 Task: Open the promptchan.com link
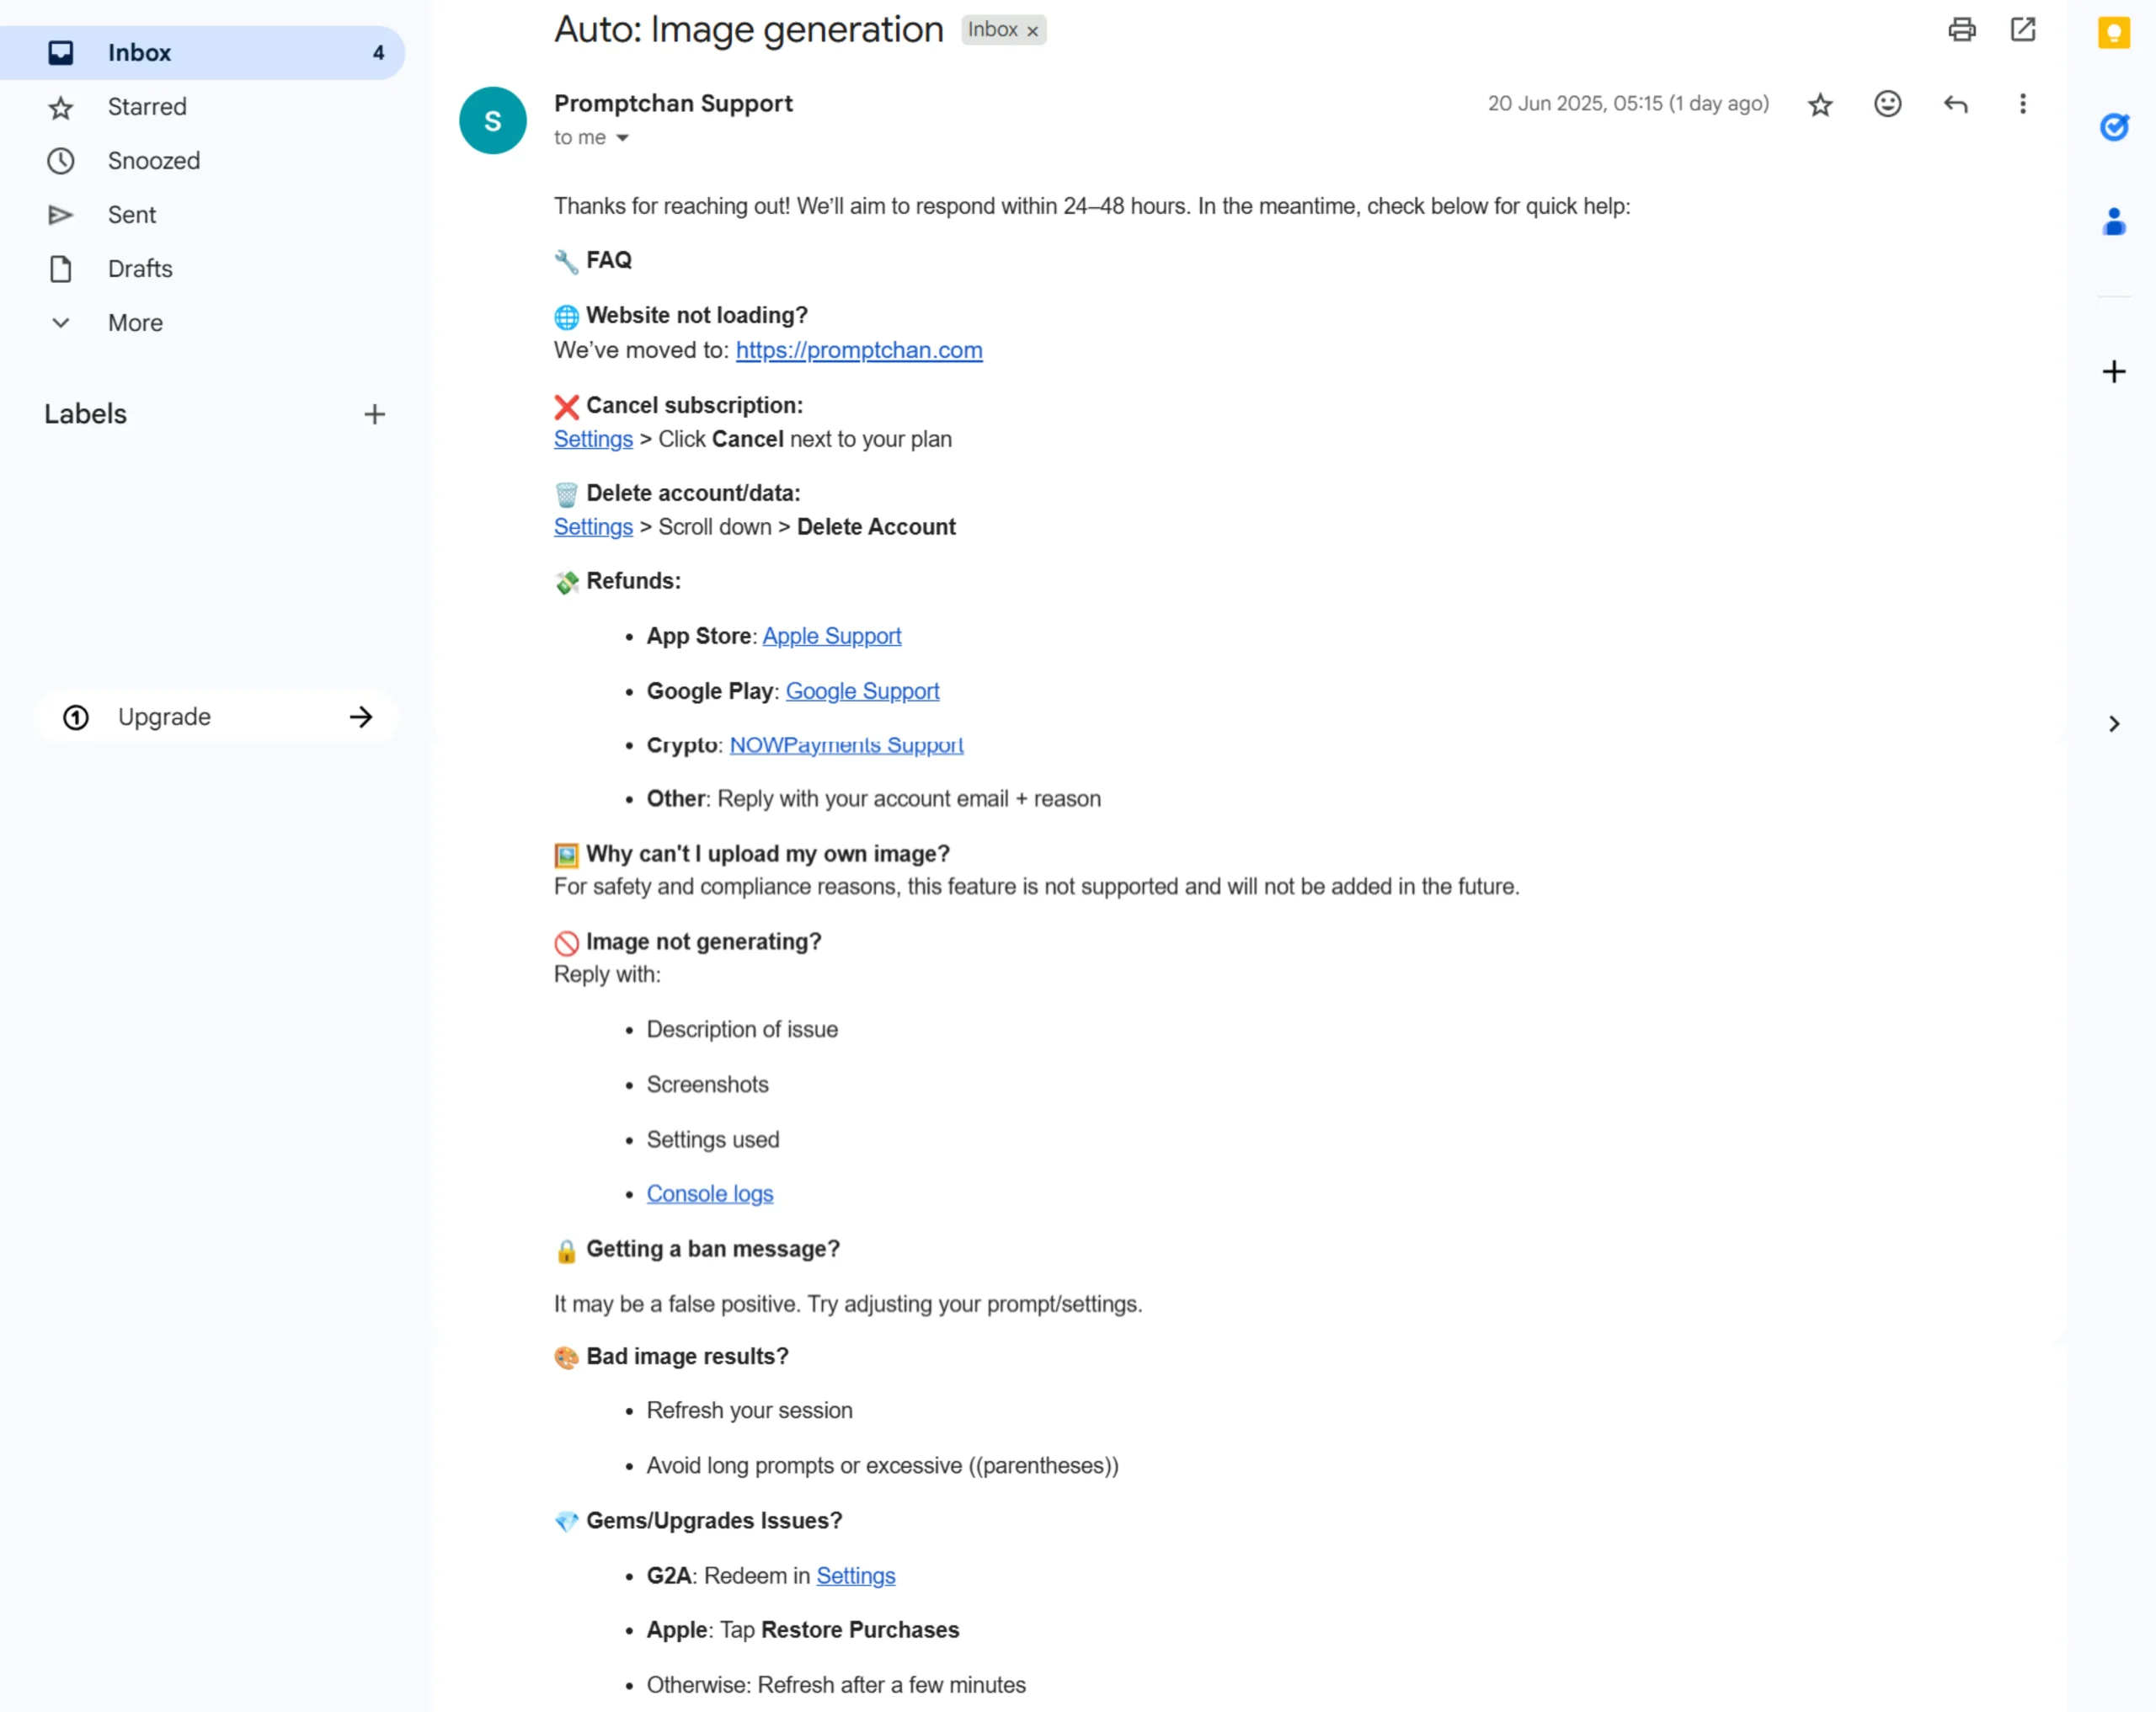click(x=859, y=350)
